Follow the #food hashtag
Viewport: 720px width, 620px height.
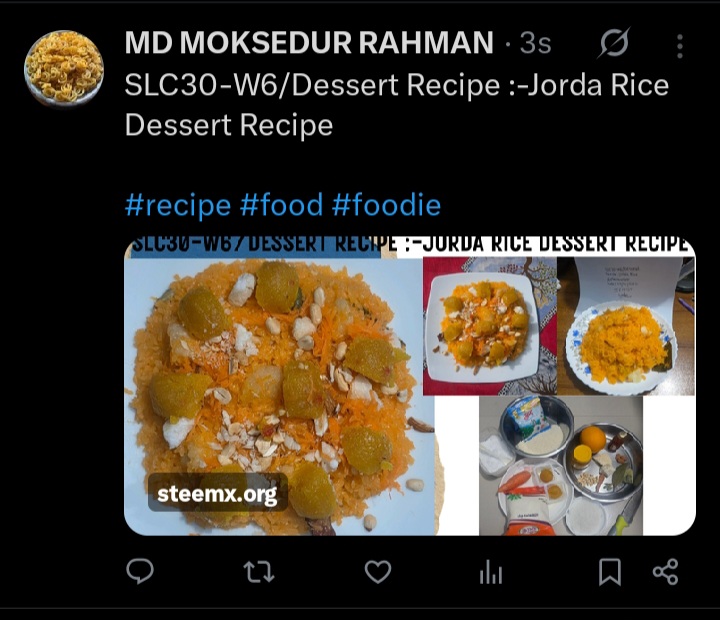[281, 205]
